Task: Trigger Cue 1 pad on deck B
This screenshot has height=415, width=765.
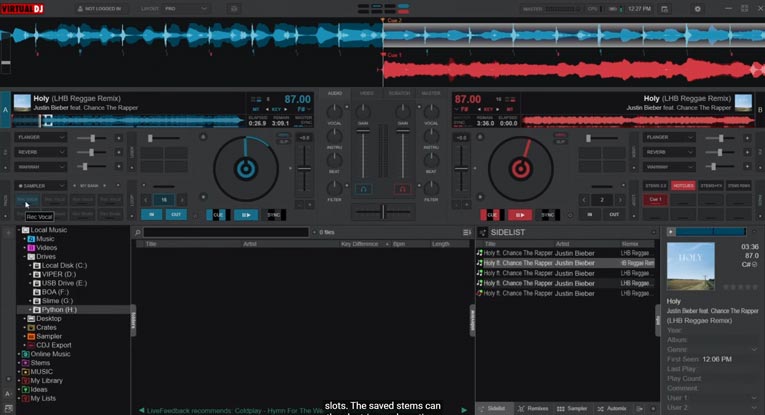Action: pyautogui.click(x=655, y=199)
